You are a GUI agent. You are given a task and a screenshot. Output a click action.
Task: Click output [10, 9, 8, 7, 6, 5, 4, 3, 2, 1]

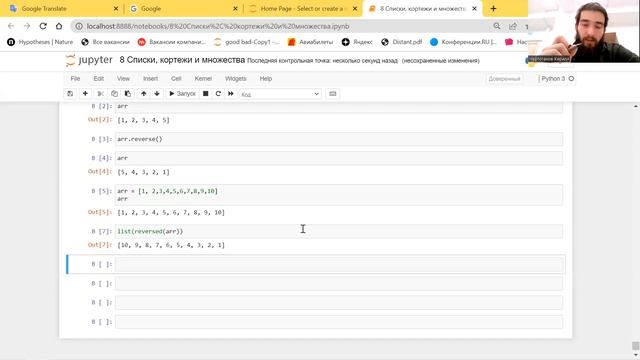(171, 245)
